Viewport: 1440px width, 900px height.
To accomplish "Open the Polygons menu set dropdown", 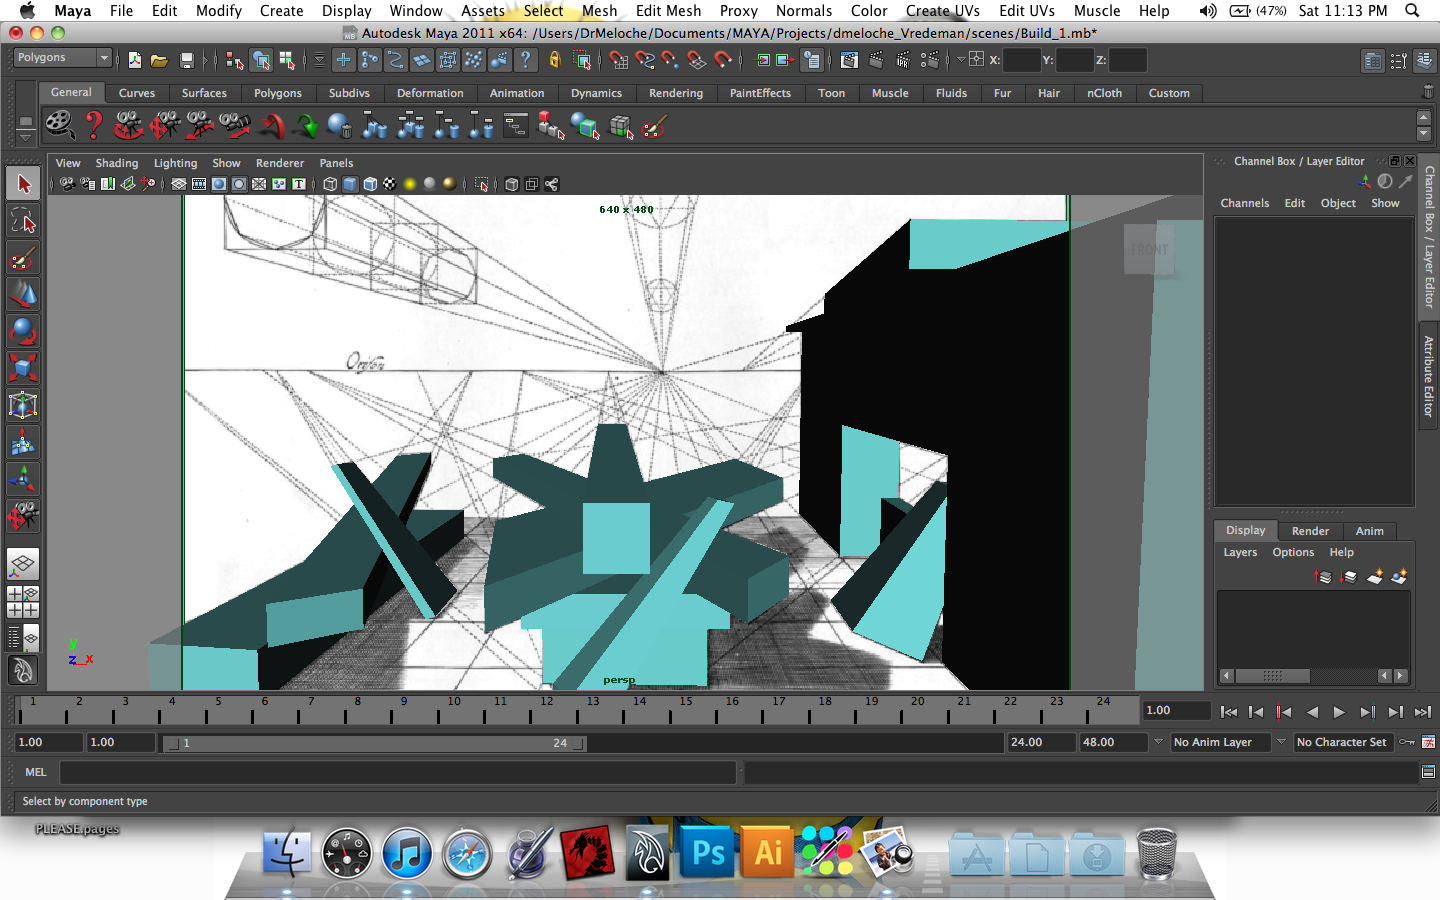I will (x=62, y=58).
